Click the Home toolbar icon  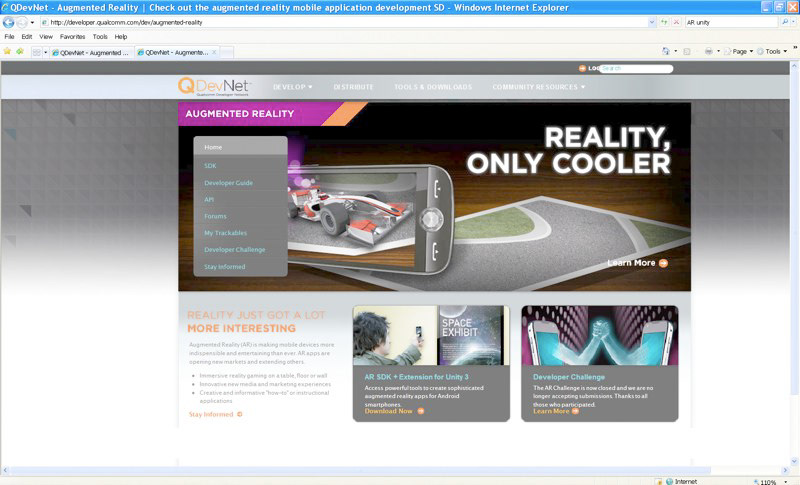coord(665,52)
